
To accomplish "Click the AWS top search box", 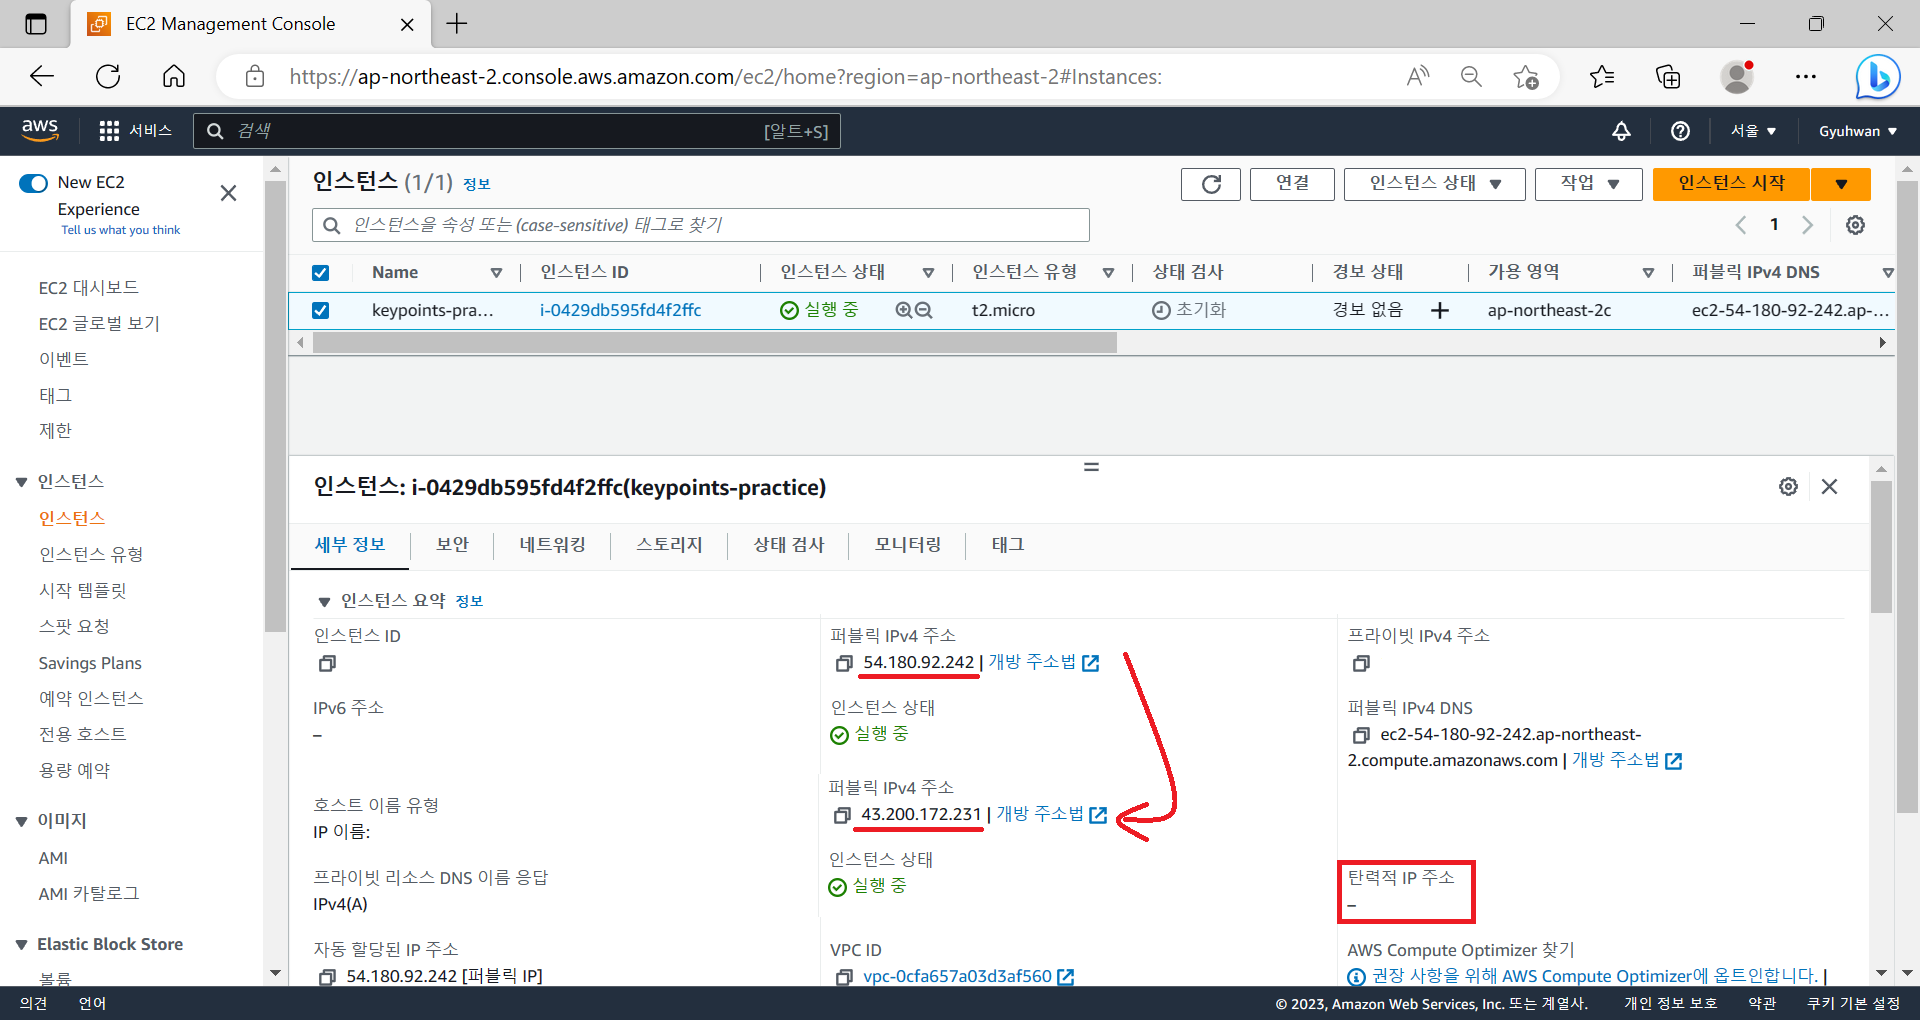I will (x=516, y=131).
